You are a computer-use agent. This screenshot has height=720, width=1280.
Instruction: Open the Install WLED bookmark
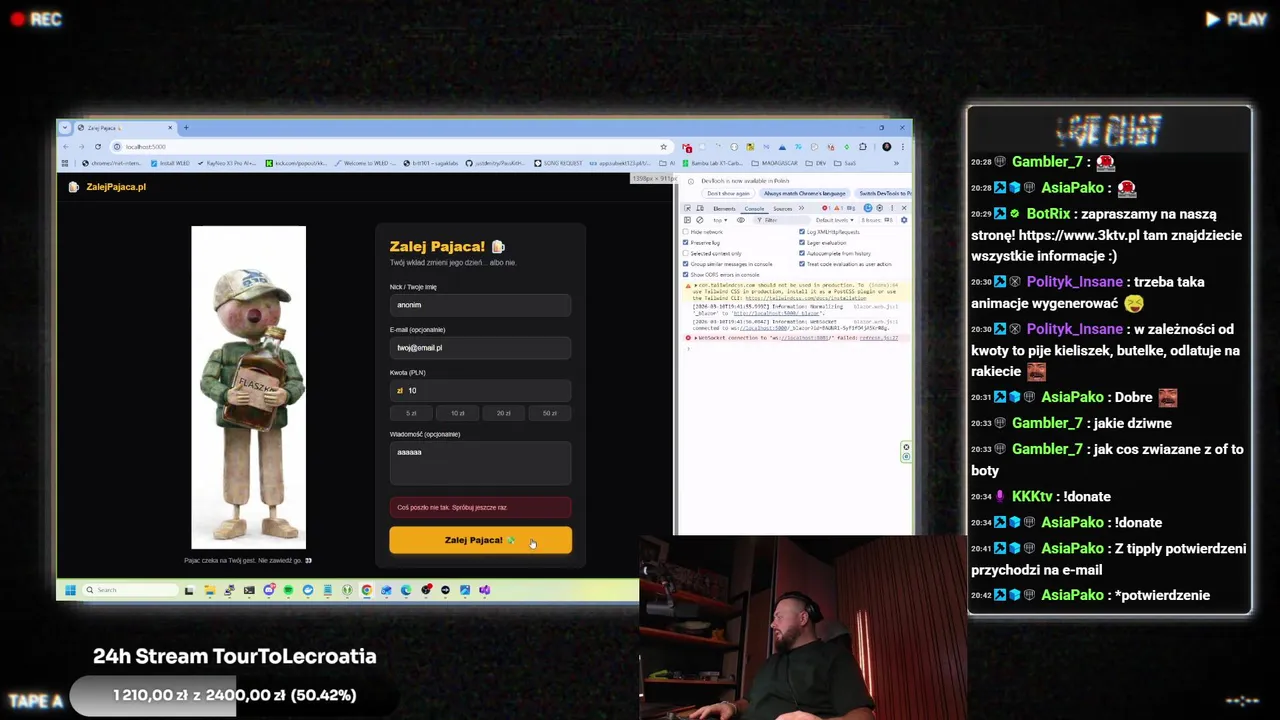[170, 163]
